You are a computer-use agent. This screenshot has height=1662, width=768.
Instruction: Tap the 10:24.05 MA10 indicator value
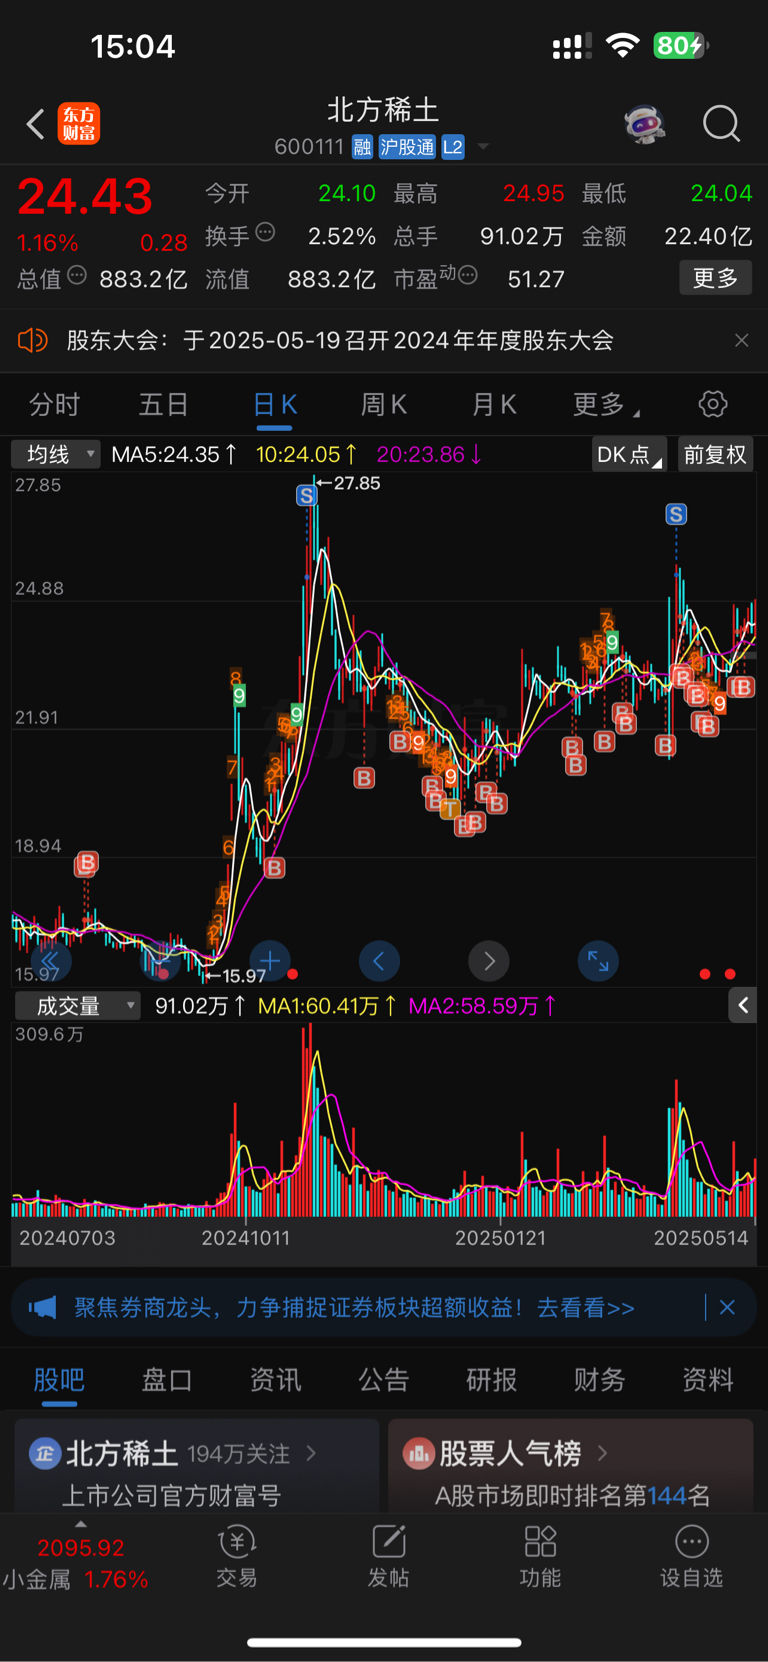coord(306,454)
